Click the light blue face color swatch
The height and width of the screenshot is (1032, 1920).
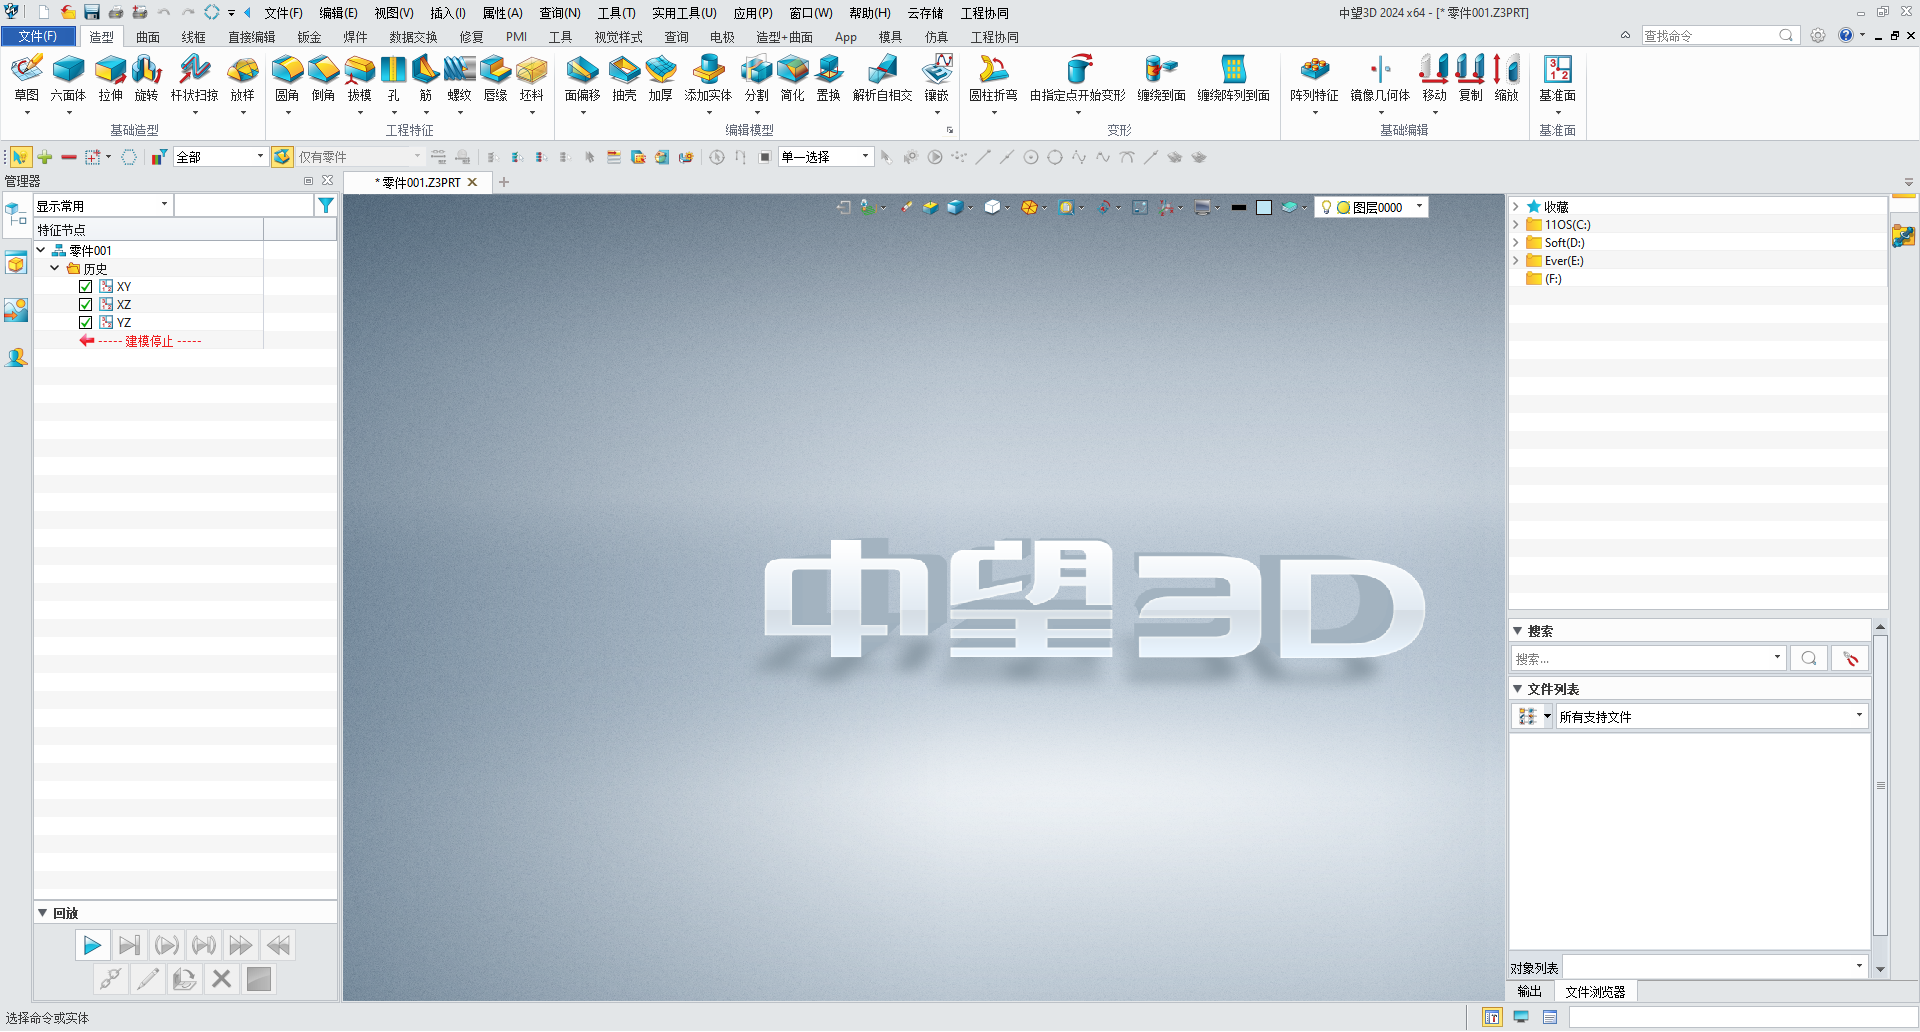click(1264, 207)
